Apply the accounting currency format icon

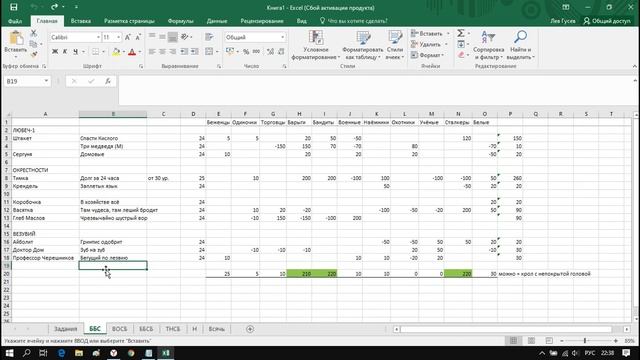tap(230, 51)
